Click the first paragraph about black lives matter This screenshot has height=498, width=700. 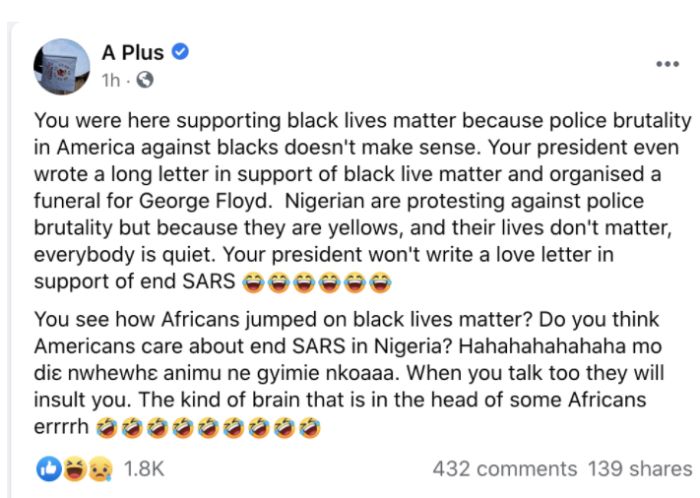tap(362, 201)
